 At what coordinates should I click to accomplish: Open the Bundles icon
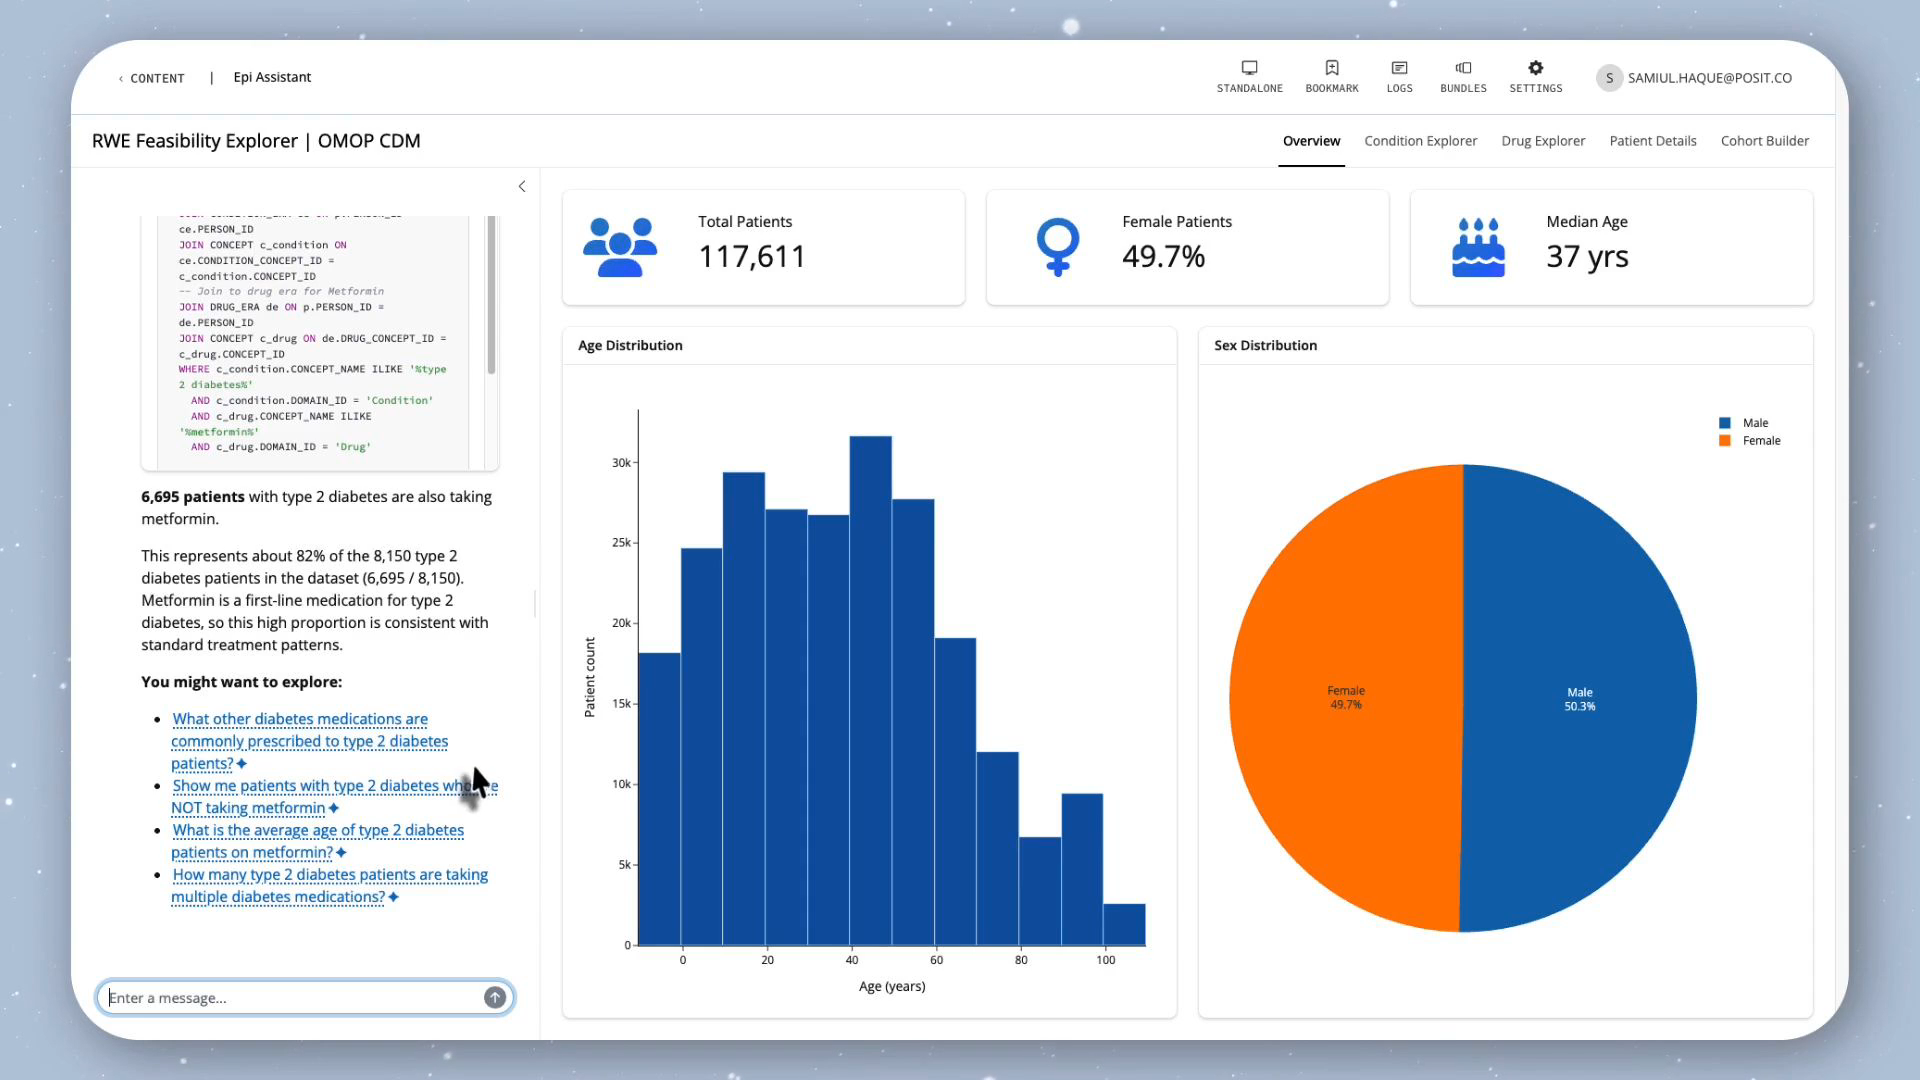pos(1463,68)
